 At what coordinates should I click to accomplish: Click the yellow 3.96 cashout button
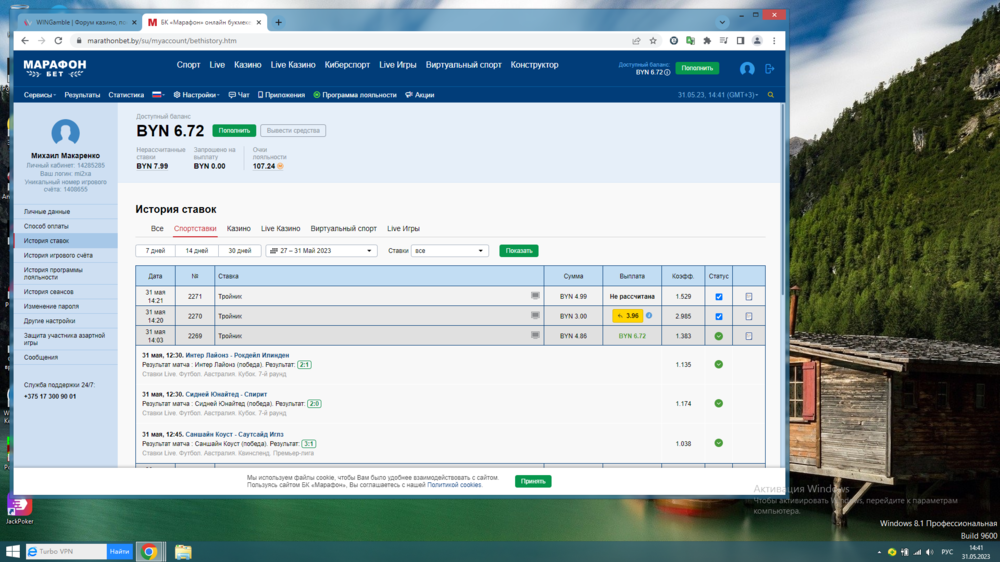pyautogui.click(x=628, y=316)
